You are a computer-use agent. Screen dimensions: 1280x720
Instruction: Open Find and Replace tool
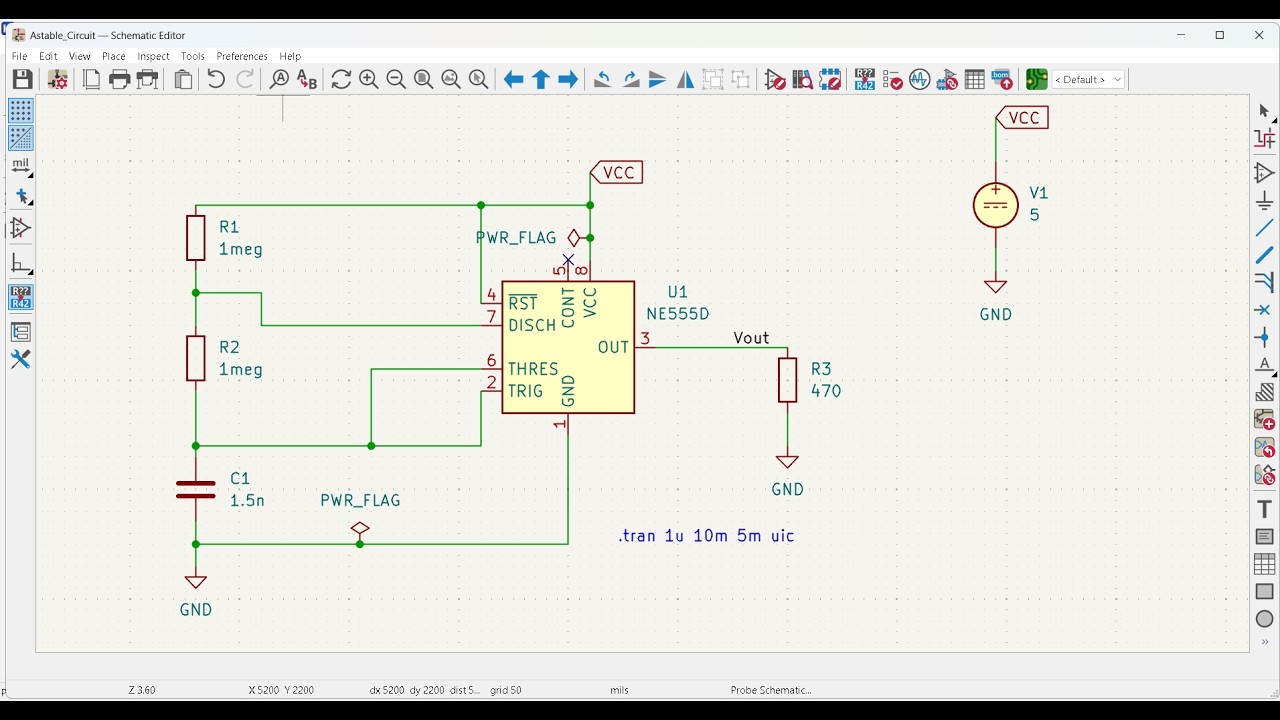[307, 79]
